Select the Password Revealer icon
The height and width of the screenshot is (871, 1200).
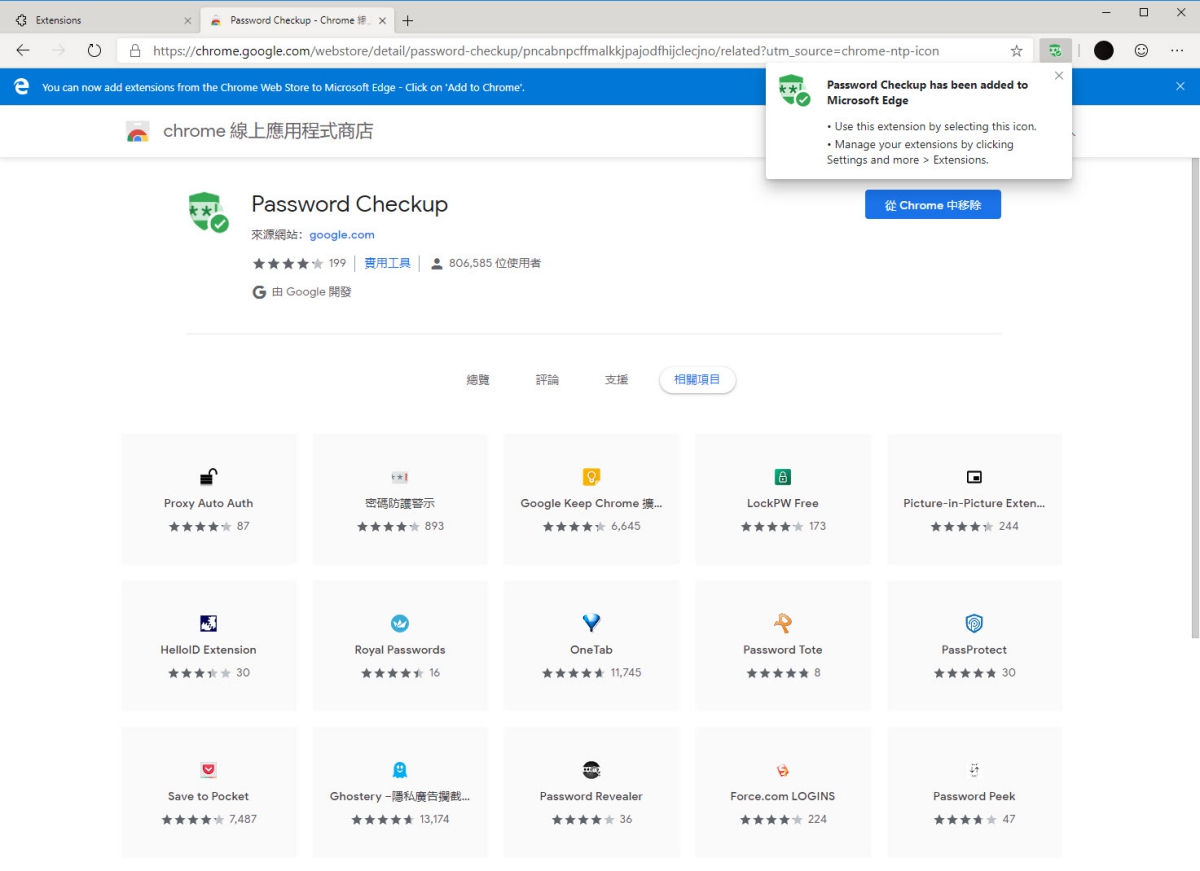(591, 770)
